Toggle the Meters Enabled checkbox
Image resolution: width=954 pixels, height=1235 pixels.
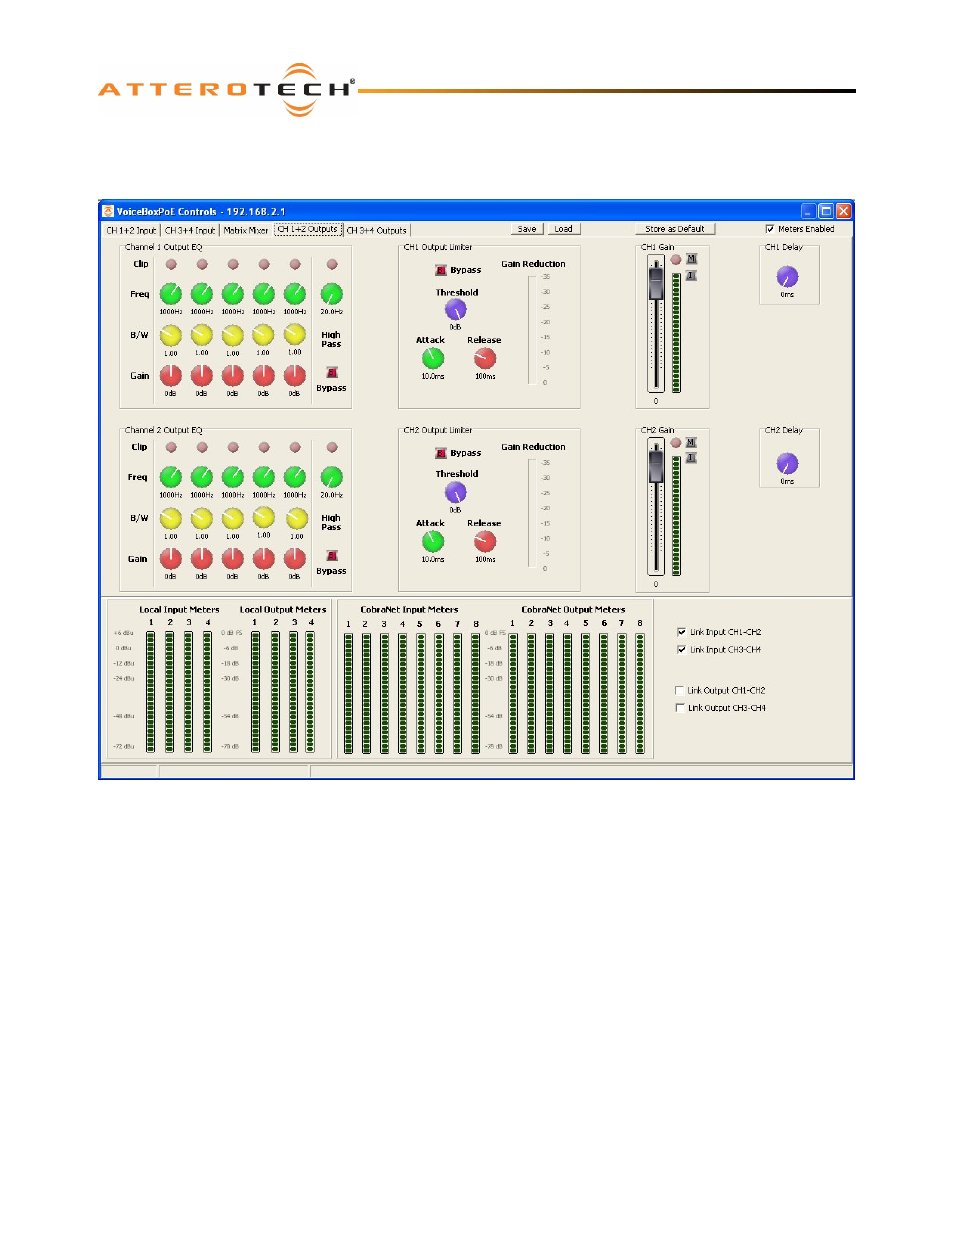point(770,229)
